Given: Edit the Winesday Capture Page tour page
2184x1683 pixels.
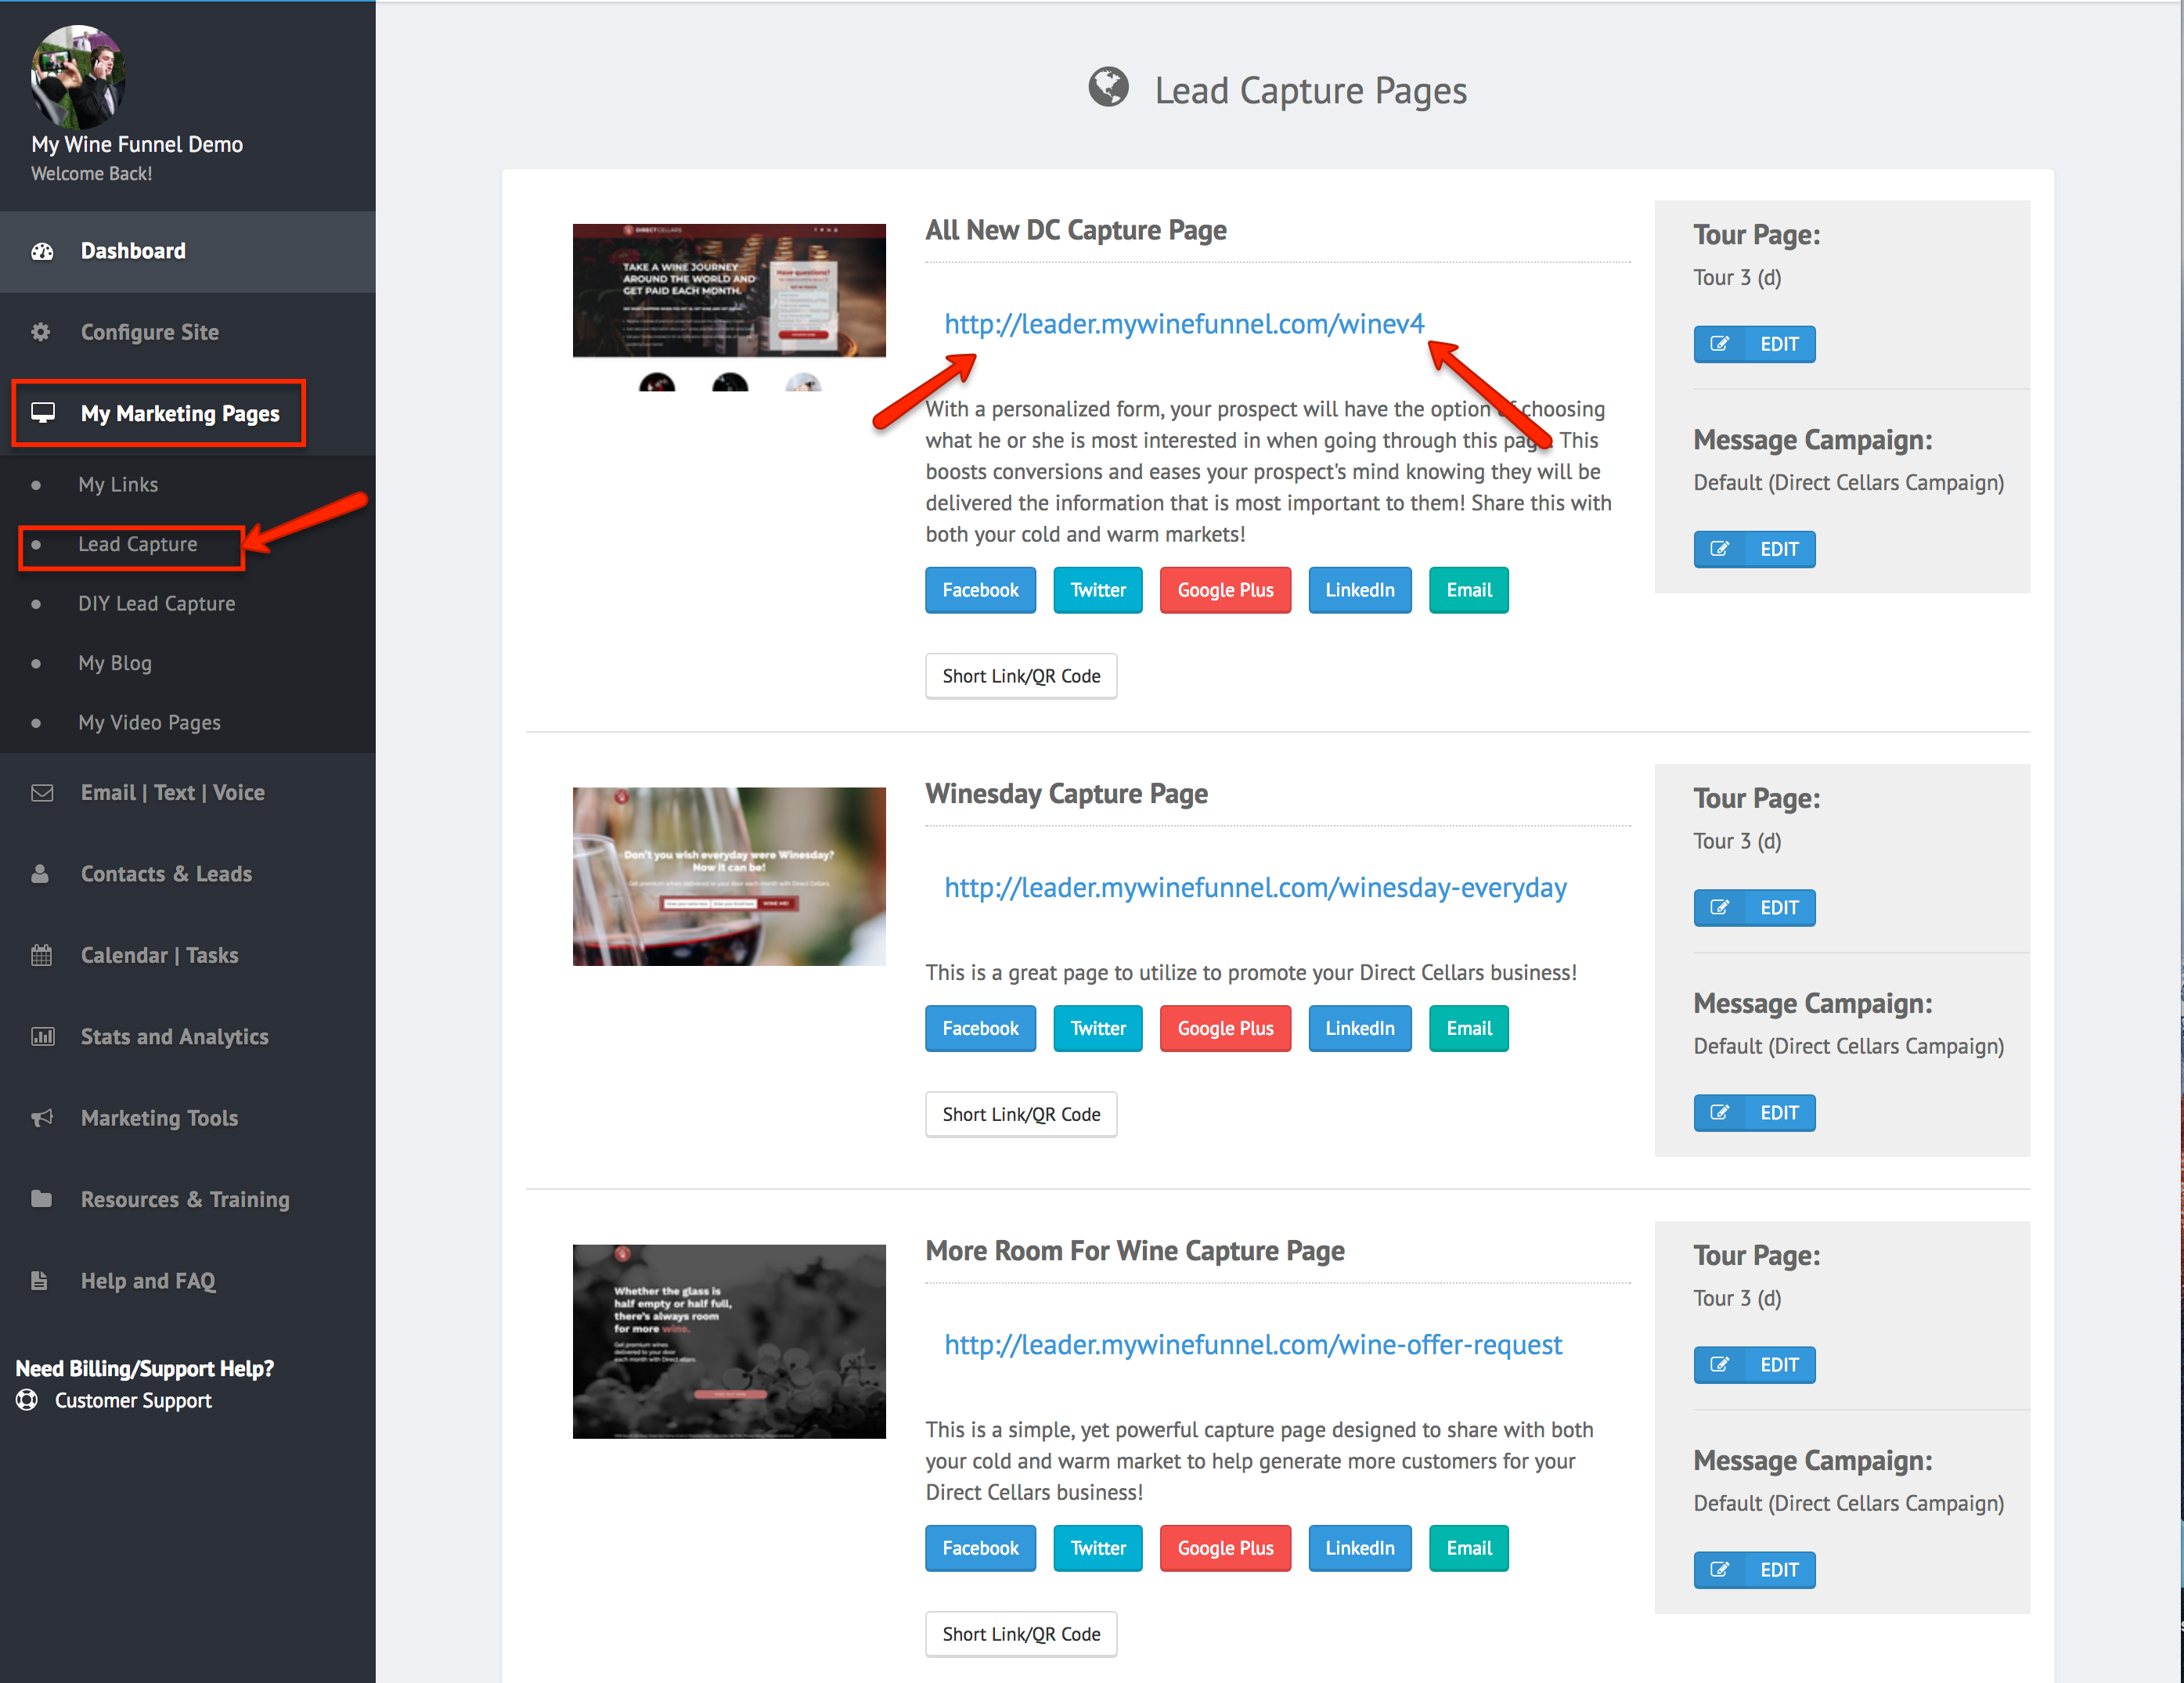Looking at the screenshot, I should pos(1754,908).
